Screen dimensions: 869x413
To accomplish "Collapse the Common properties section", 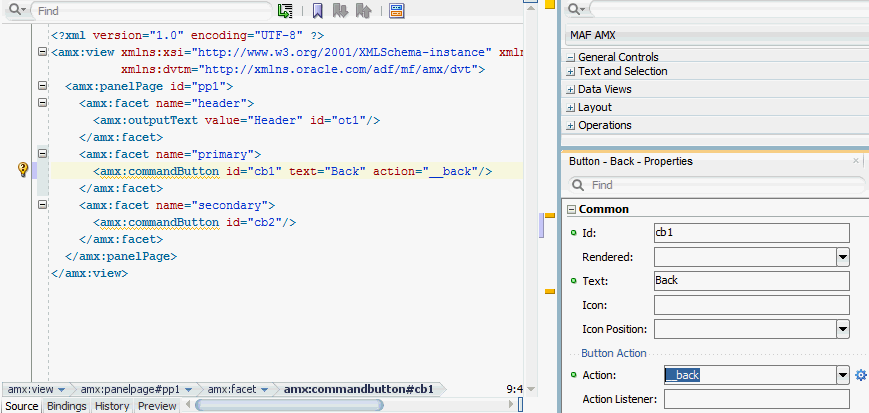I will 572,210.
